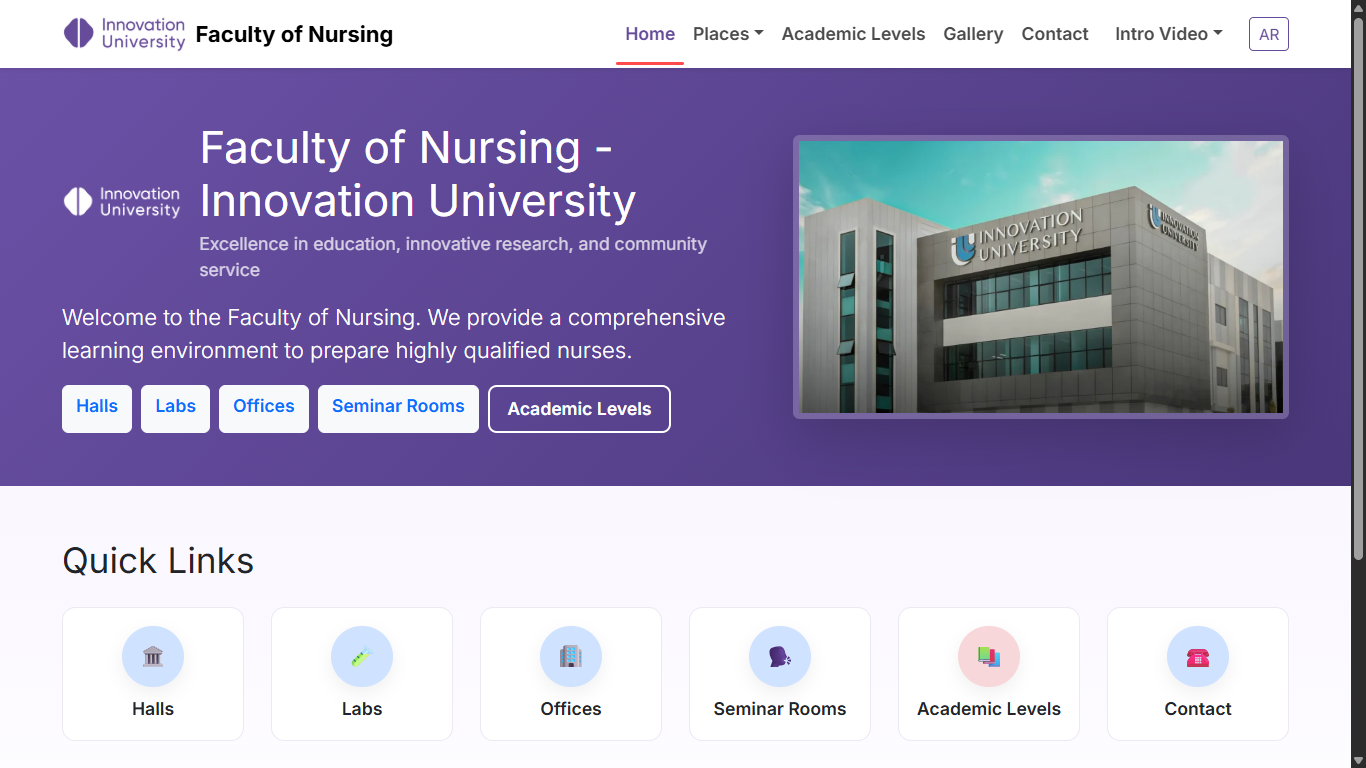Click the Contact telephone icon
Image resolution: width=1366 pixels, height=768 pixels.
pyautogui.click(x=1198, y=657)
